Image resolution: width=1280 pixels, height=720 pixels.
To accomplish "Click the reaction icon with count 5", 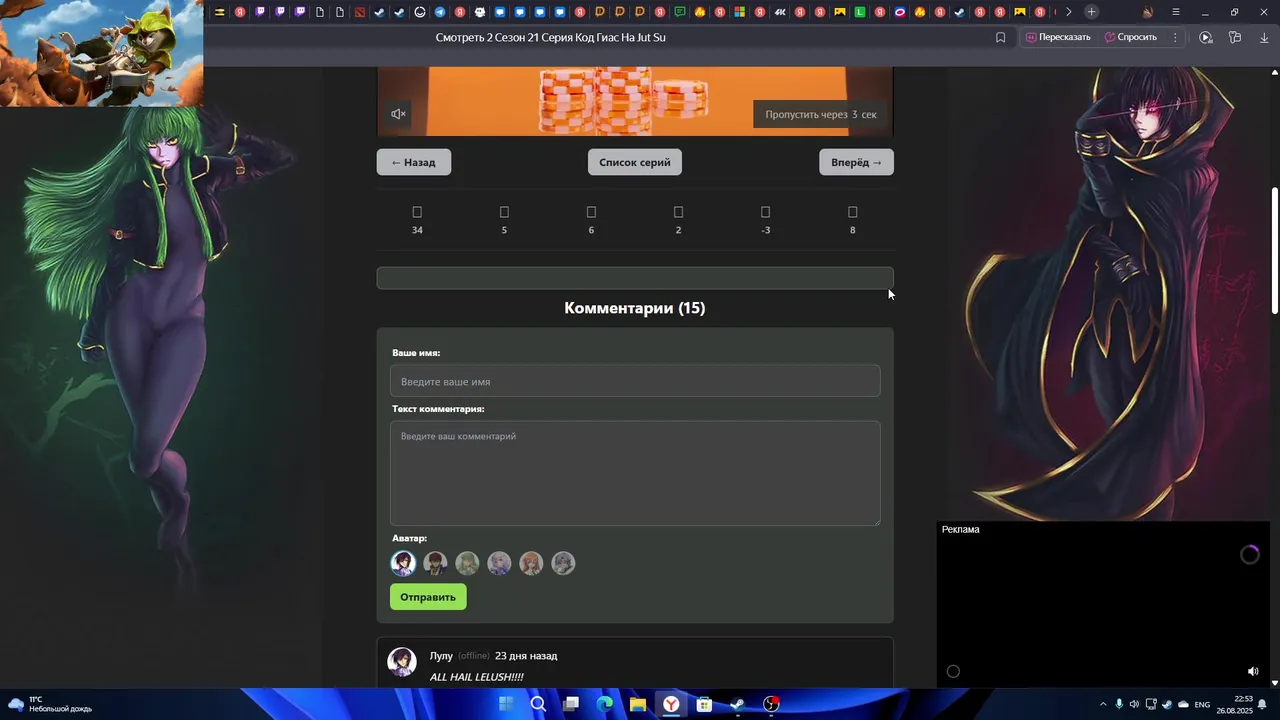I will 504,212.
